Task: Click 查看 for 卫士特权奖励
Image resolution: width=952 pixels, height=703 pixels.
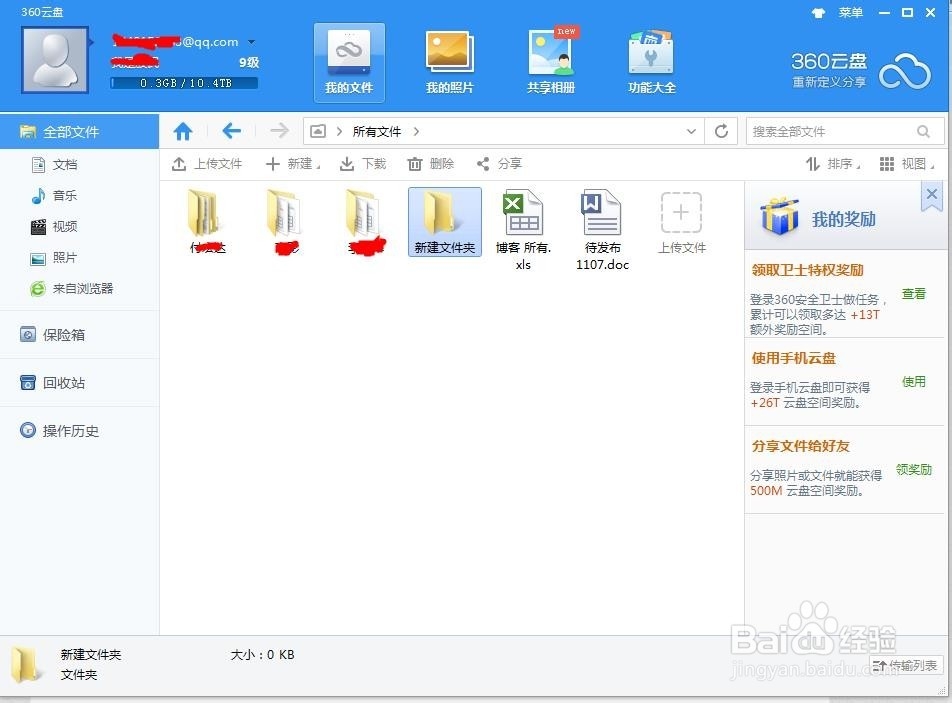Action: [x=914, y=294]
